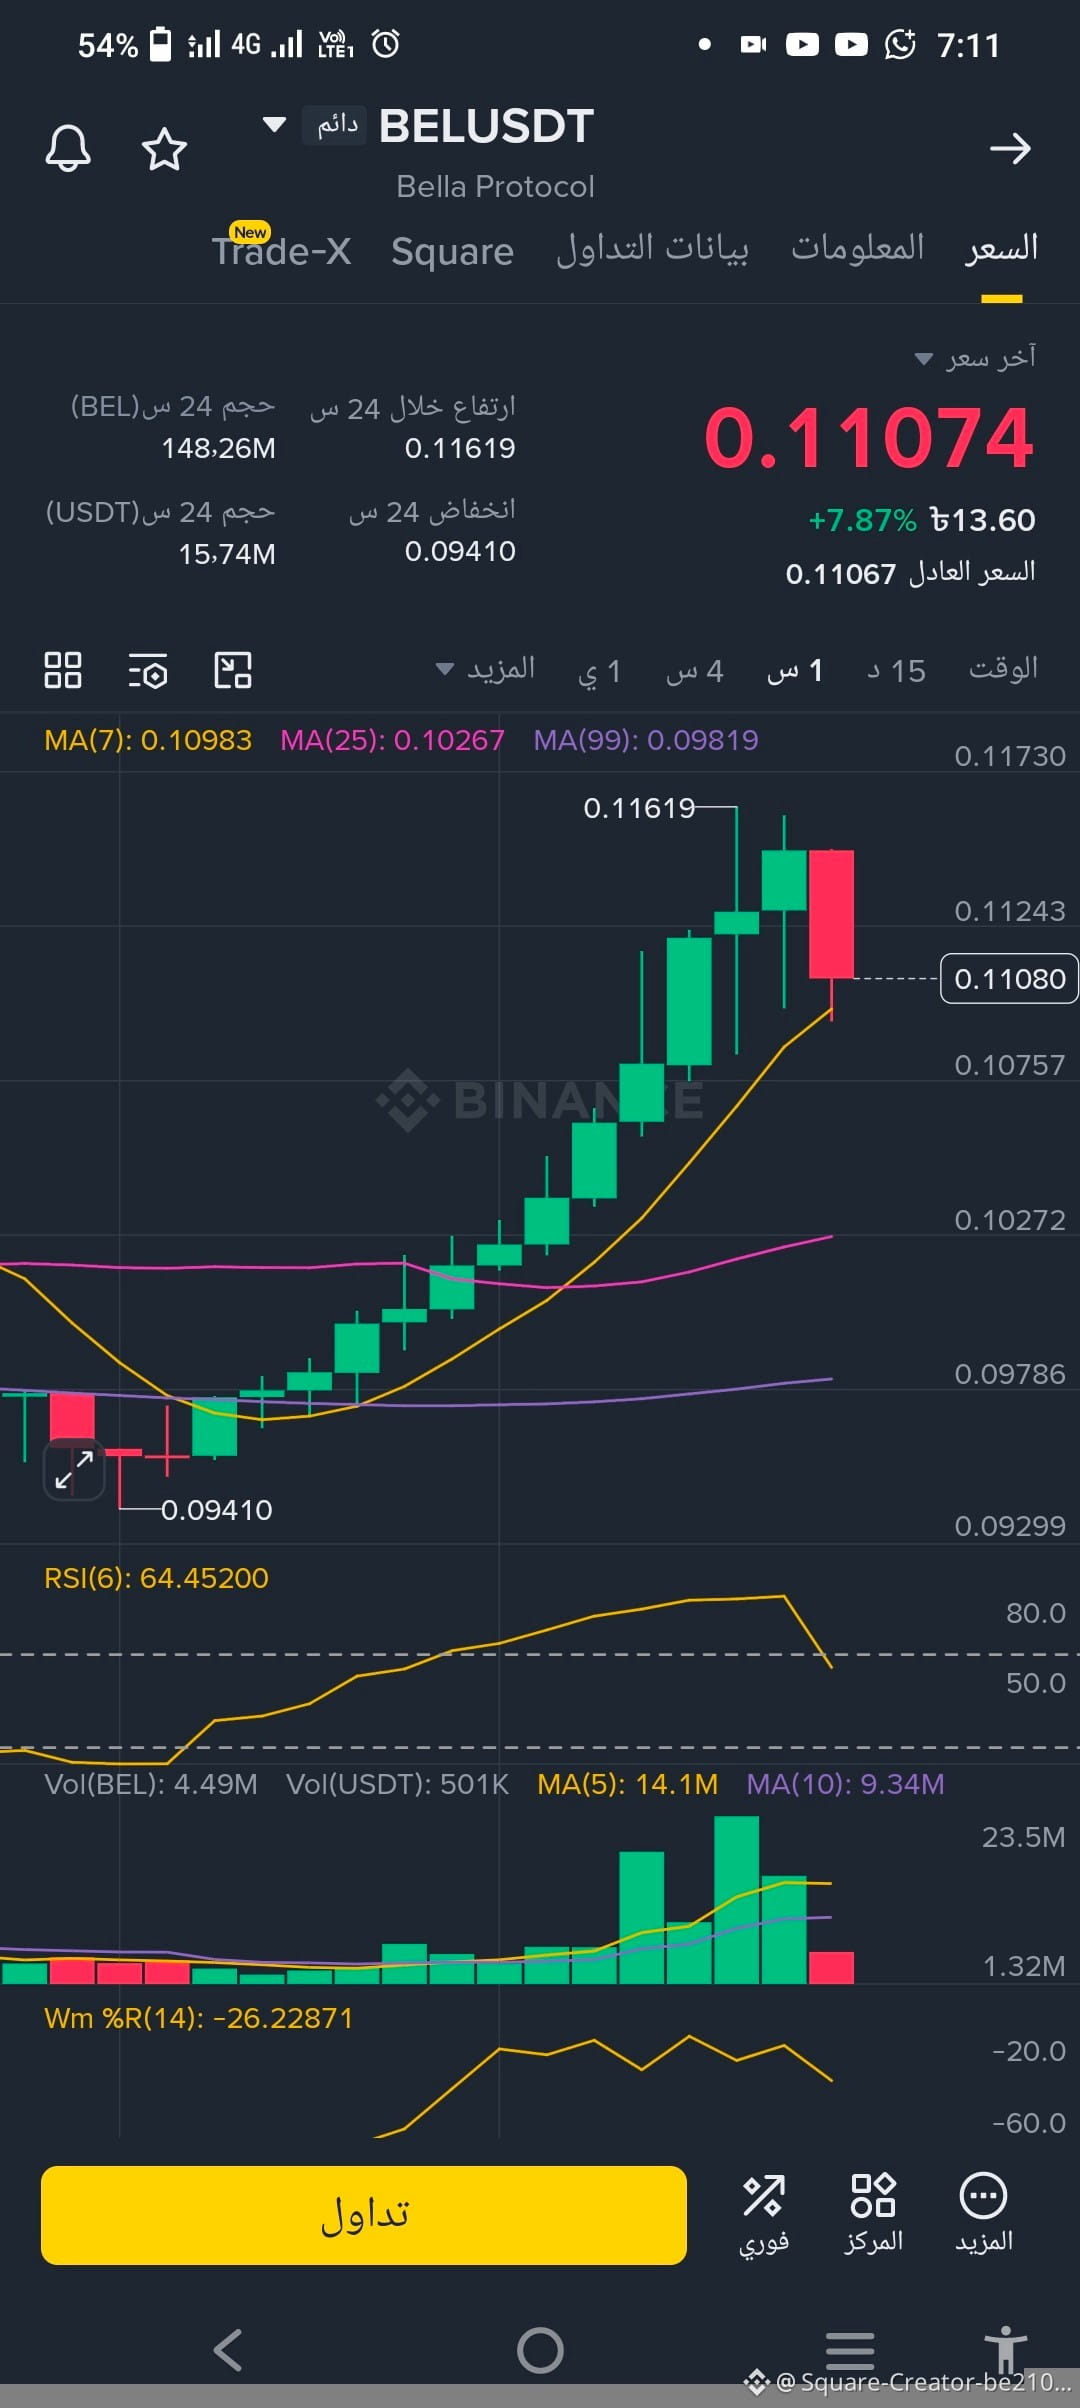1080x2408 pixels.
Task: Tap the accessibility figure icon
Action: 1005,2349
